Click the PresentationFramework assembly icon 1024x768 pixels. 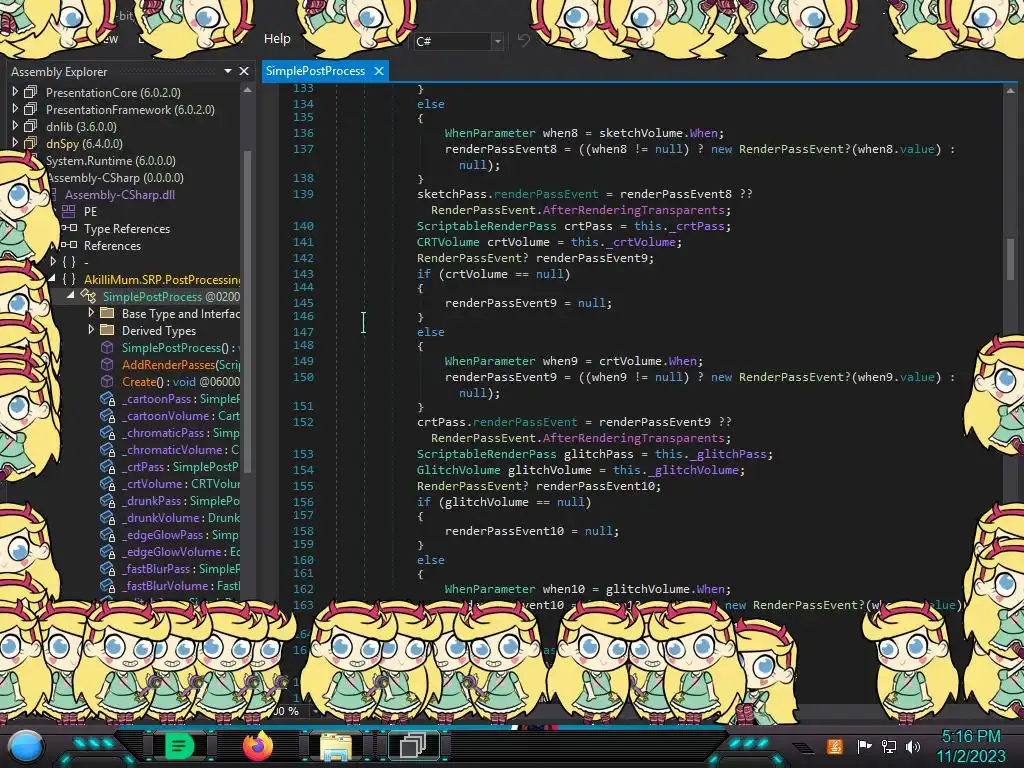31,109
